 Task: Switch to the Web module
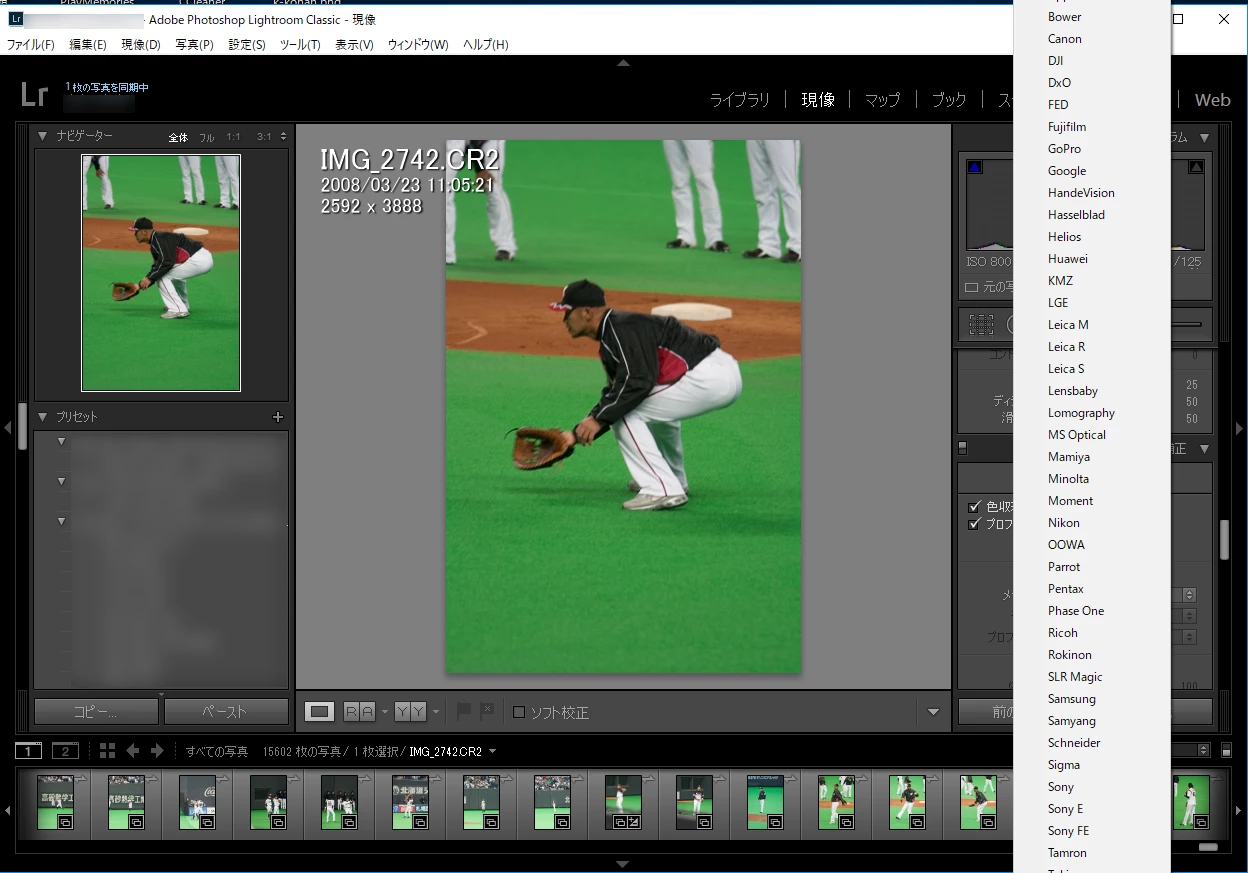[x=1212, y=100]
